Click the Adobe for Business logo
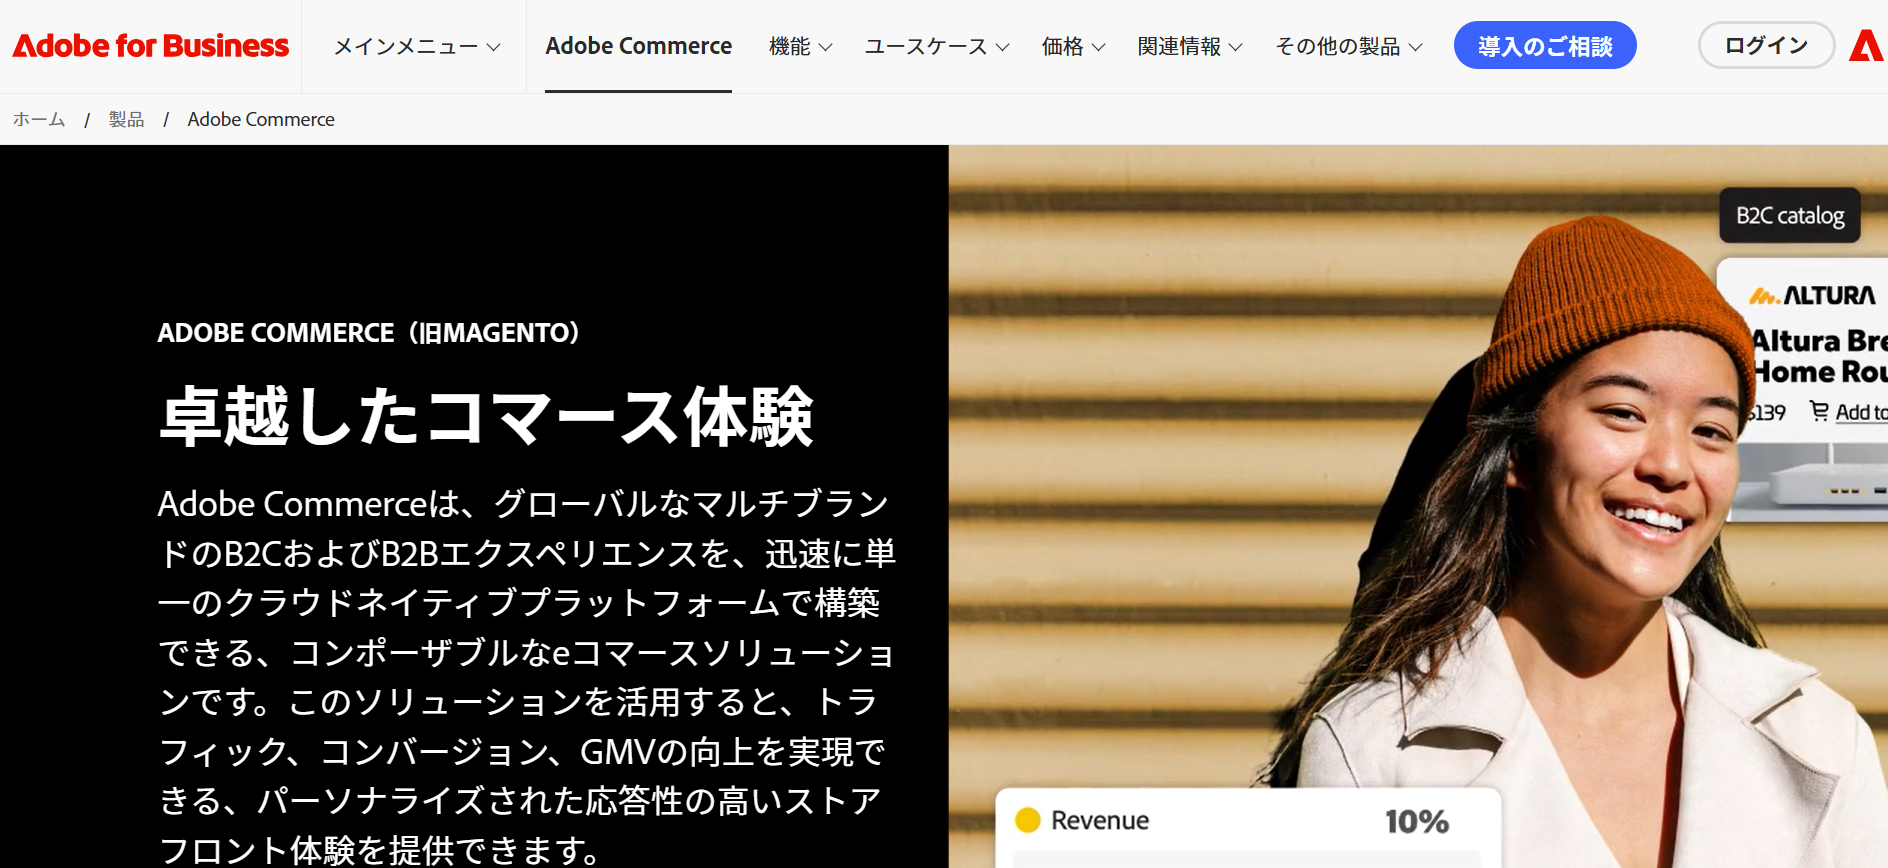This screenshot has width=1888, height=868. (x=150, y=46)
